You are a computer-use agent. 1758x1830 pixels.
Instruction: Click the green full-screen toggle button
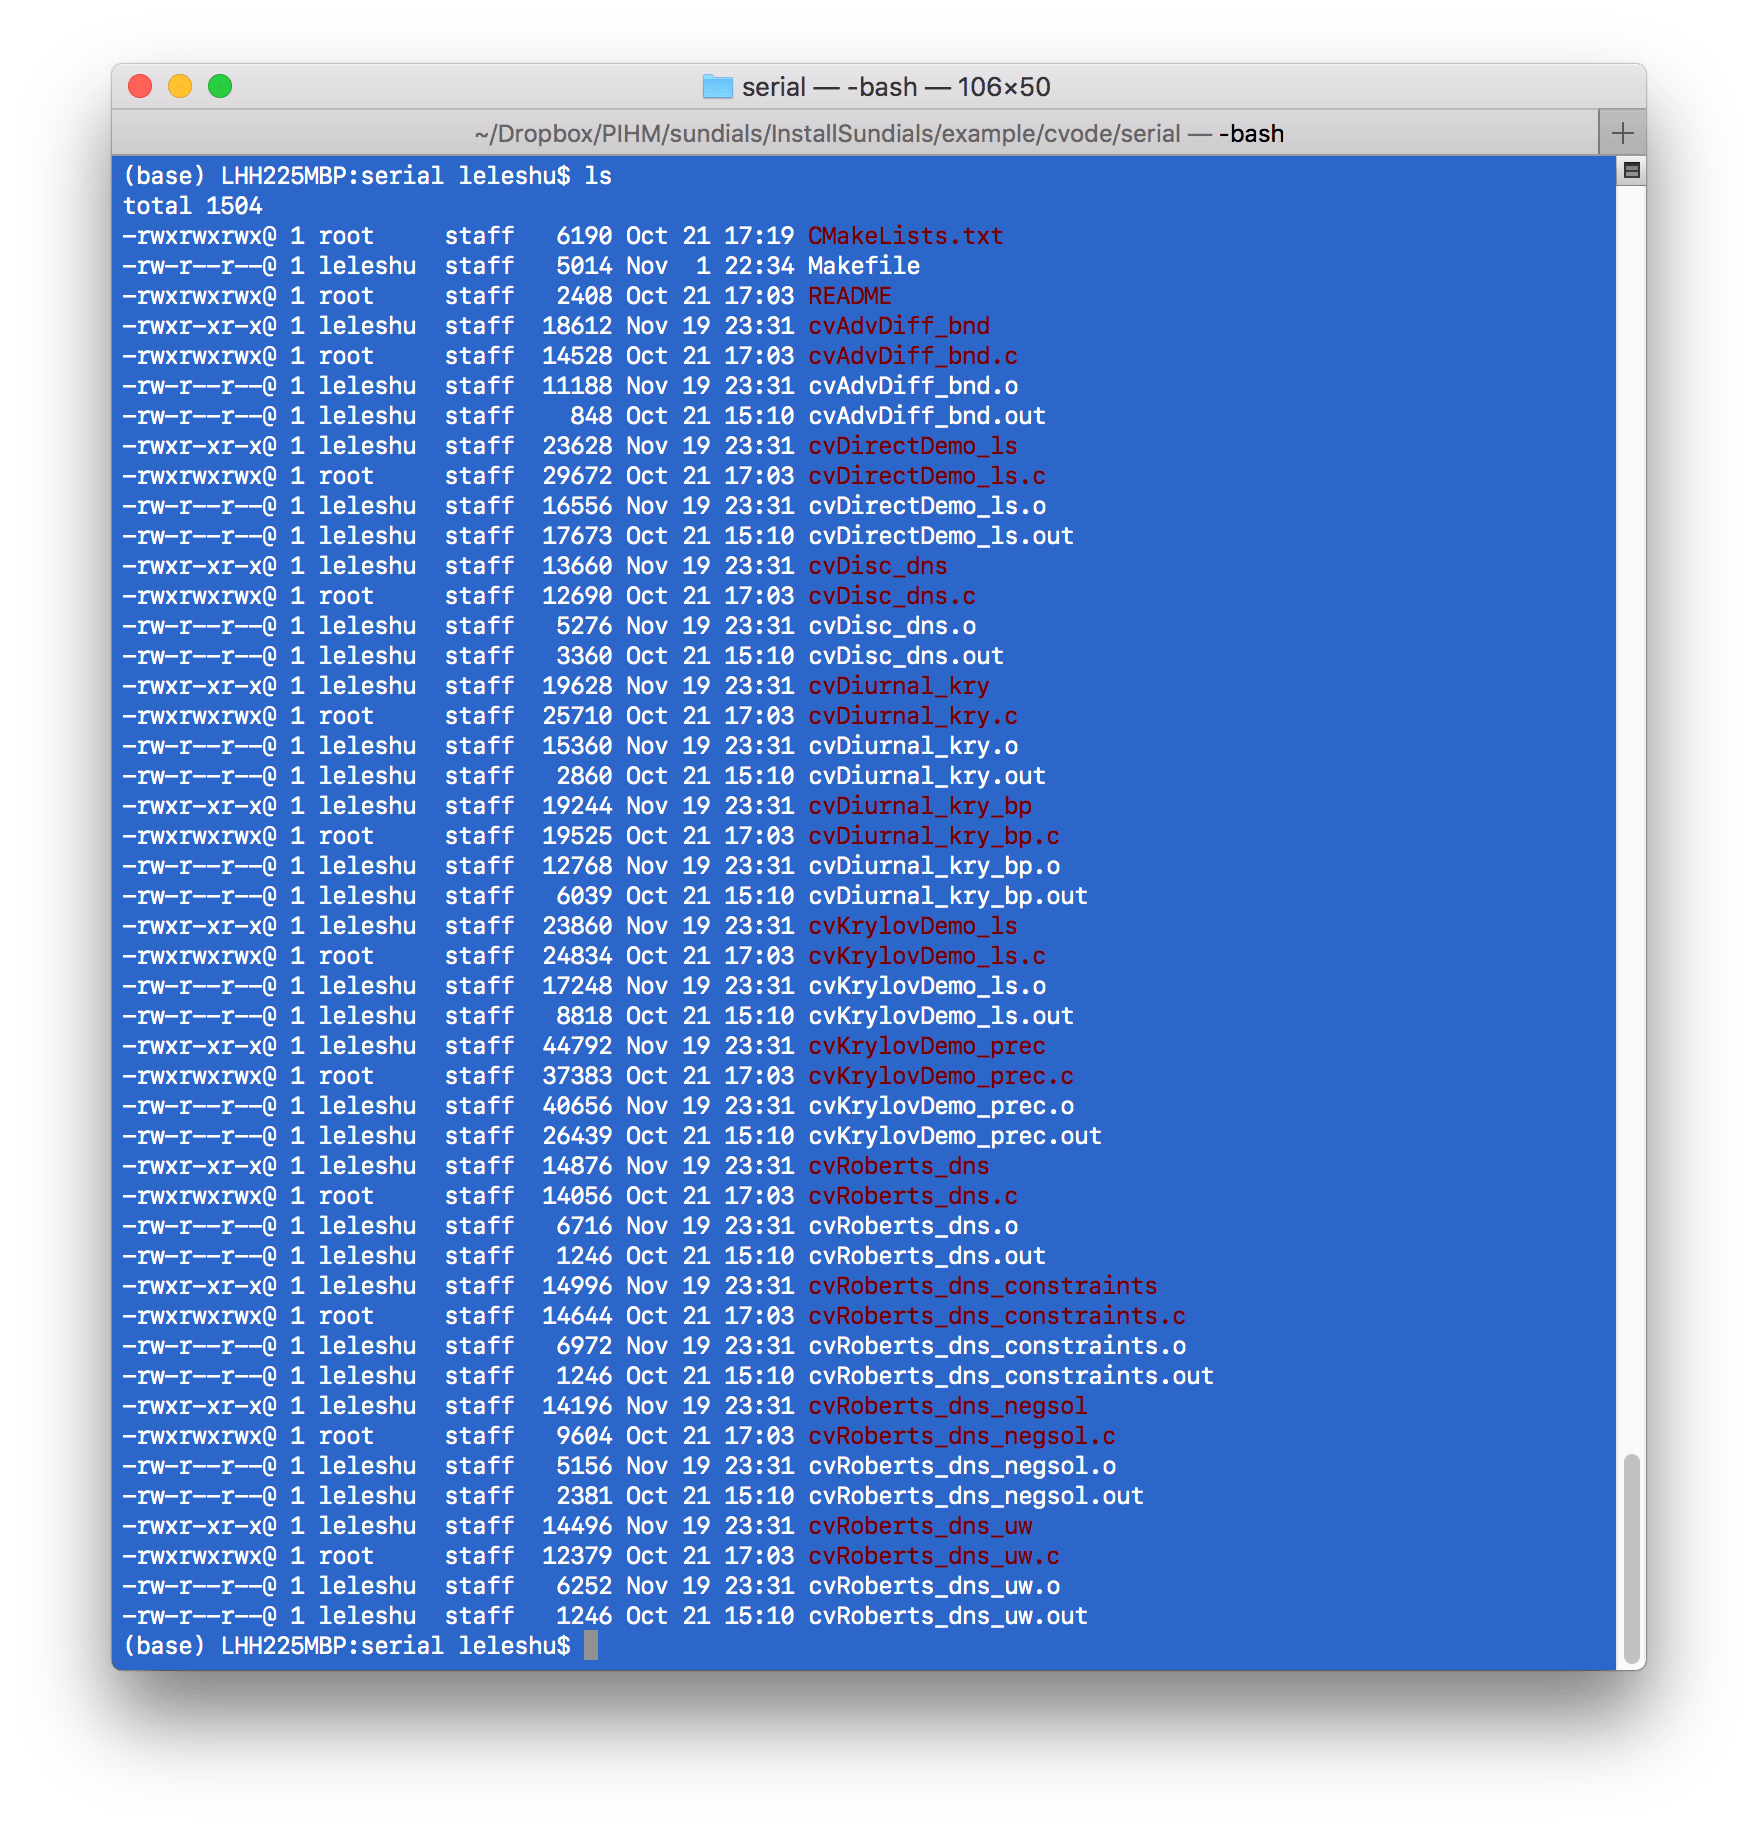(220, 87)
